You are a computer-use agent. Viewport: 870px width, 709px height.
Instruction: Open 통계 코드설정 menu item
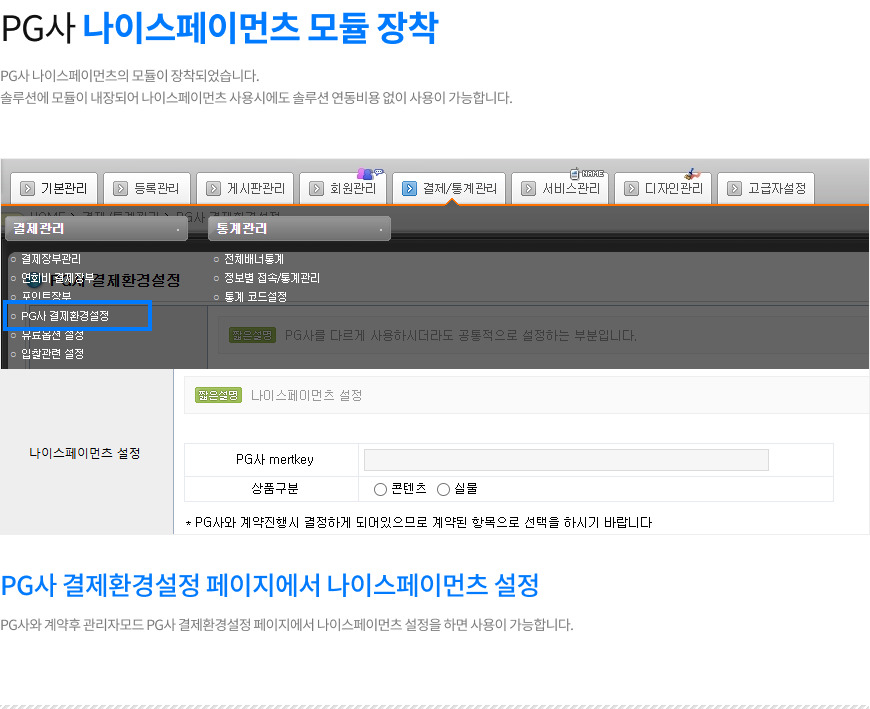point(255,297)
